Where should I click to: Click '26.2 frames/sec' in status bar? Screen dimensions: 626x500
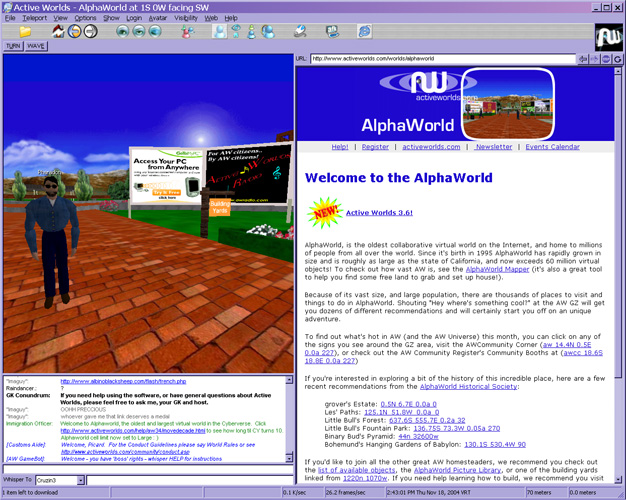pyautogui.click(x=345, y=493)
